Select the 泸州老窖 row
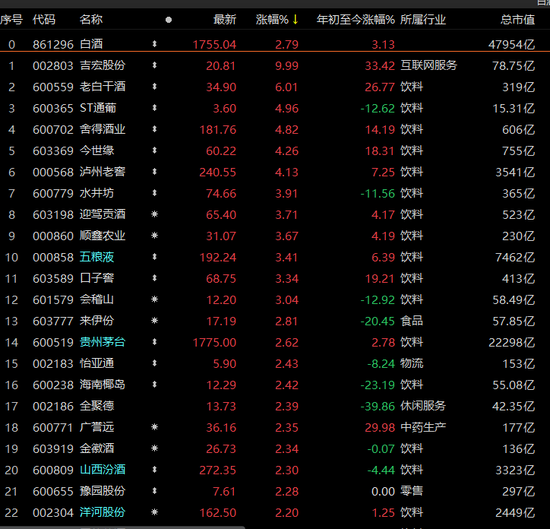Viewport: 550px width, 529px height. coord(275,172)
